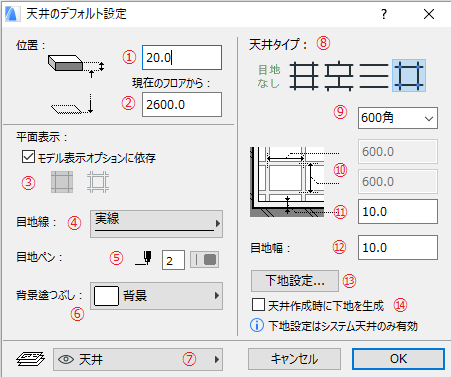The width and height of the screenshot is (451, 377).
Task: Toggle the eye icon on 天井 layer
Action: (66, 359)
